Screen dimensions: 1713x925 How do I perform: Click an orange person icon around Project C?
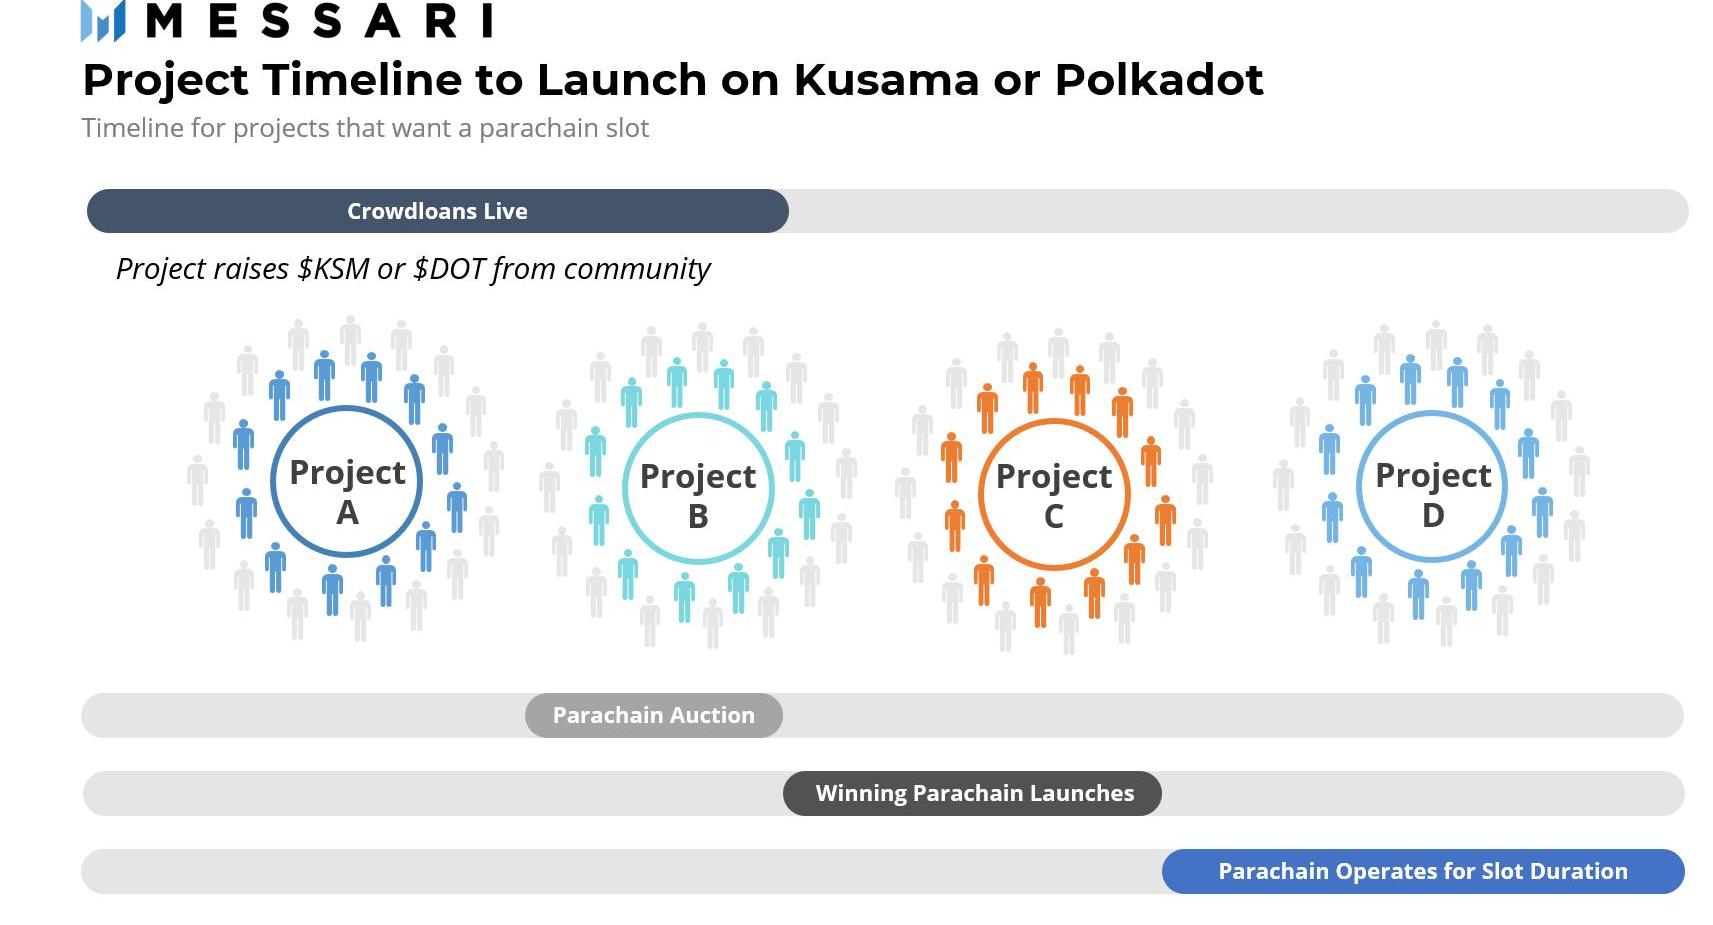click(x=1033, y=387)
